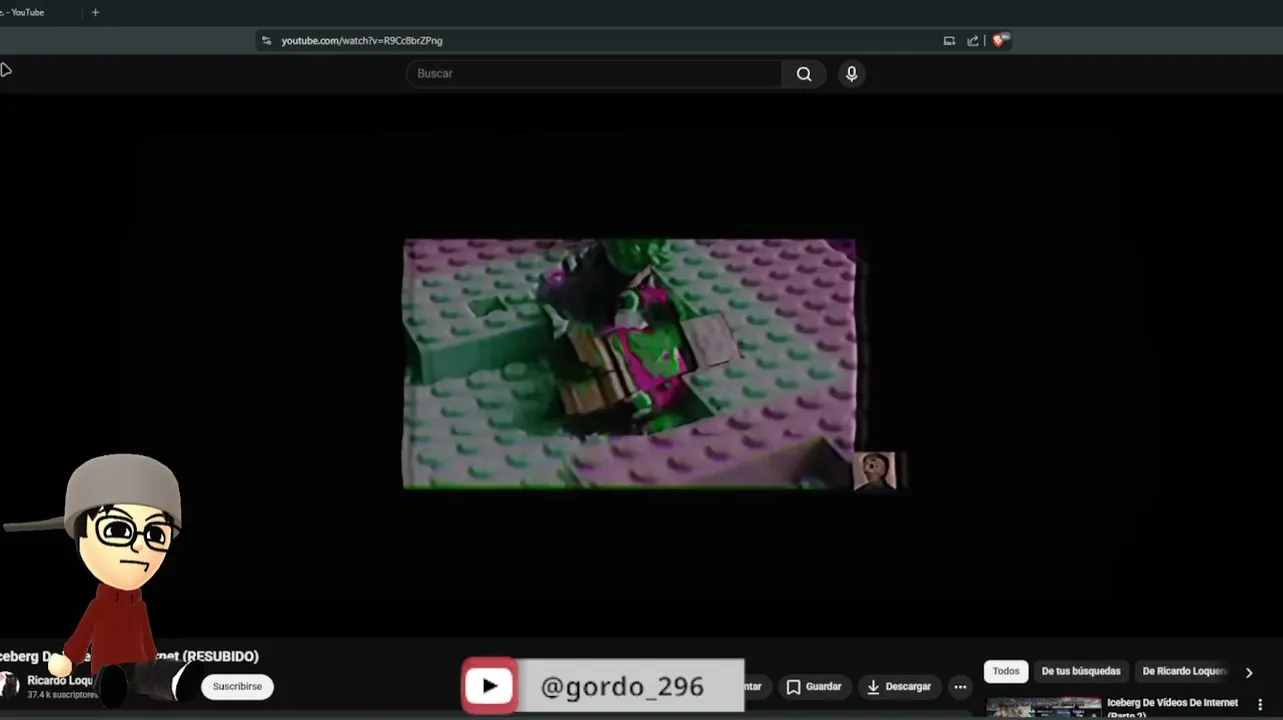
Task: Open options menu for Iceberg Parte 2 video
Action: click(x=1260, y=705)
